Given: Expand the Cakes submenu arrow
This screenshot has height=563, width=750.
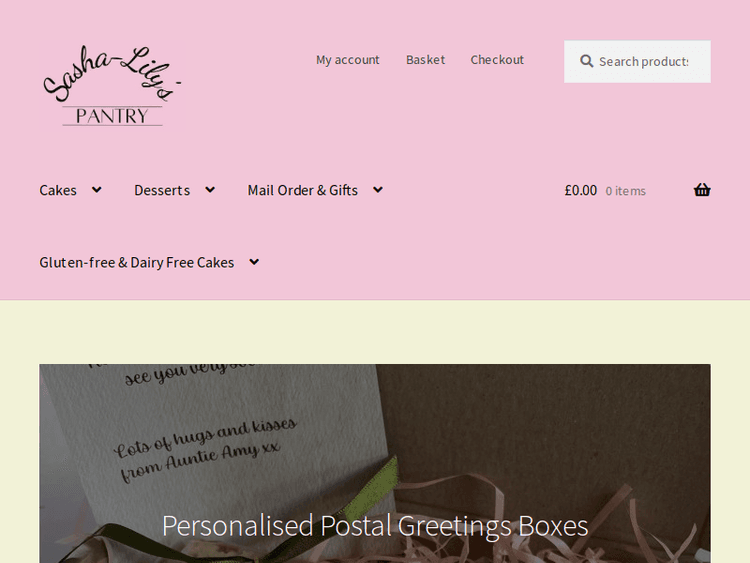Looking at the screenshot, I should pos(97,190).
